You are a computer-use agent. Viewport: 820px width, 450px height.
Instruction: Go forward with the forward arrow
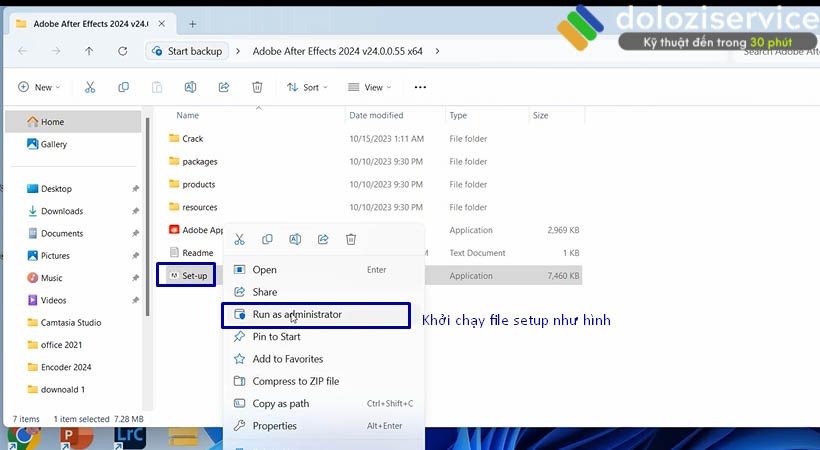pos(56,51)
